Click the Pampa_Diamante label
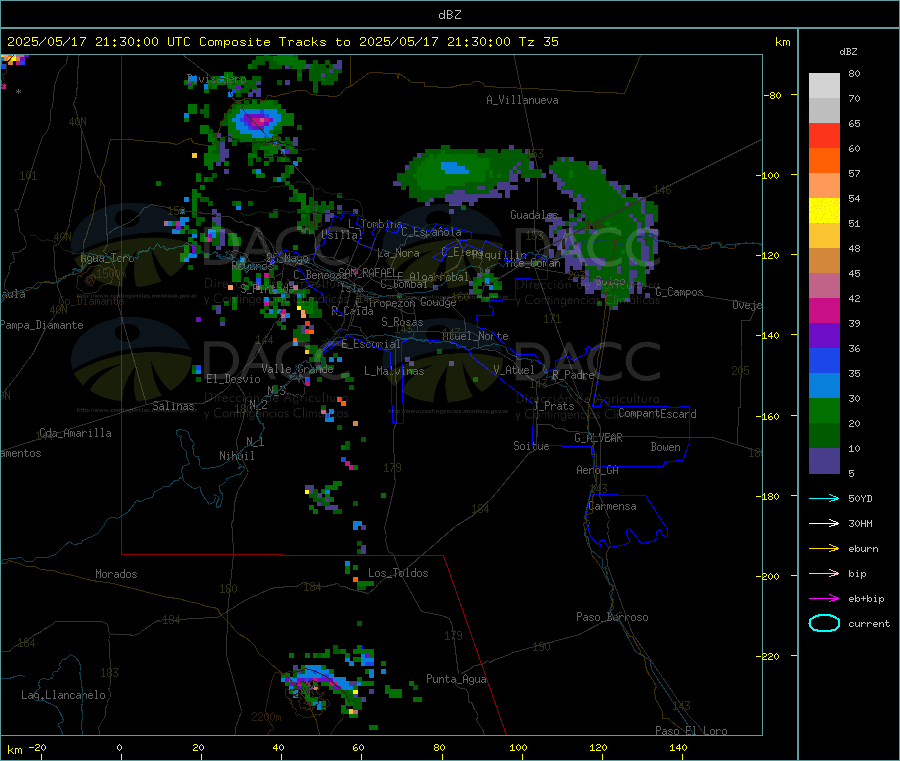This screenshot has width=900, height=761. (x=41, y=325)
